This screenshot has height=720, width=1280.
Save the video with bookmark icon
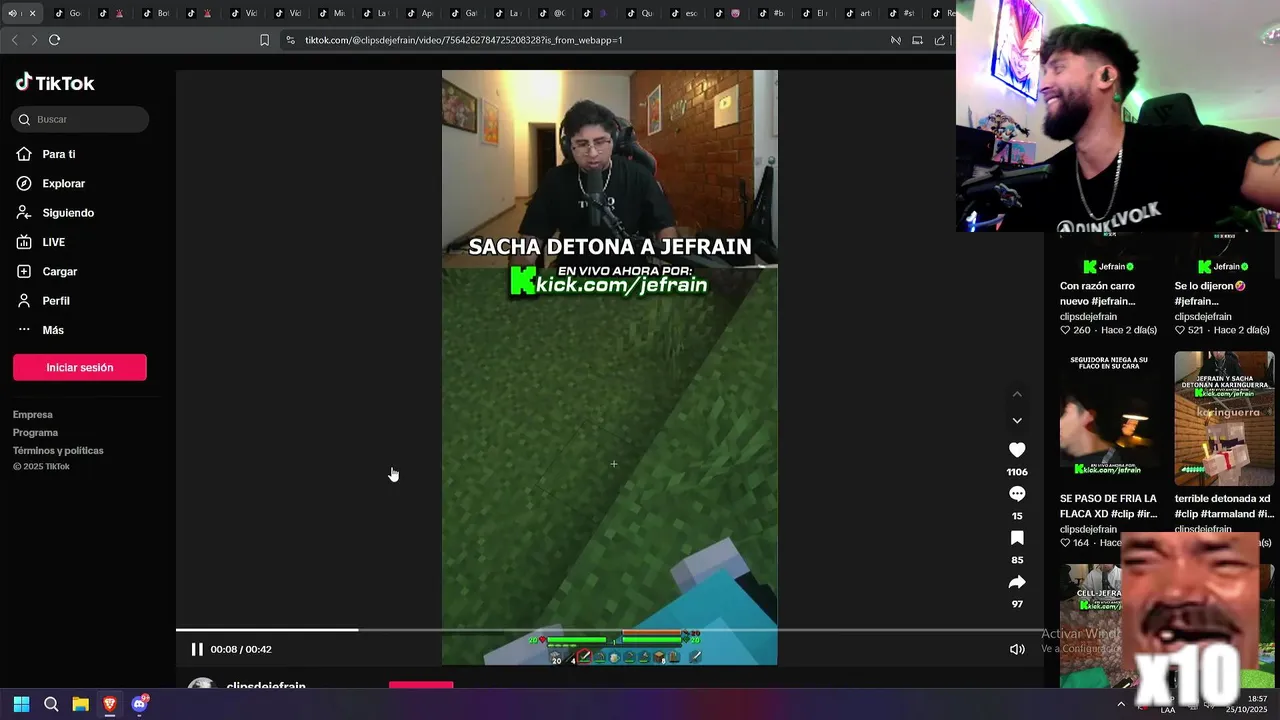(x=1017, y=538)
